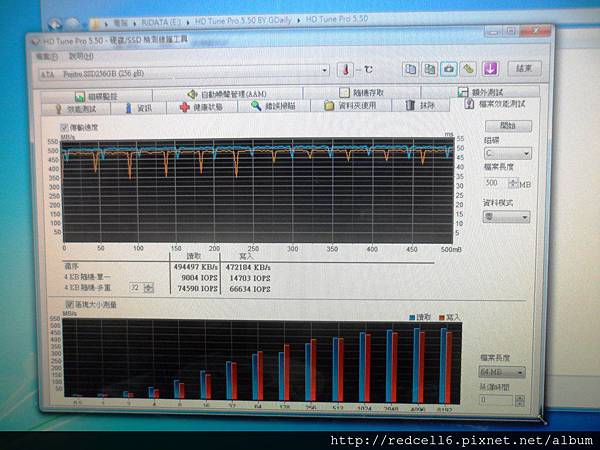Click the 開始 Start button
Viewport: 600px width, 450px height.
pyautogui.click(x=508, y=126)
